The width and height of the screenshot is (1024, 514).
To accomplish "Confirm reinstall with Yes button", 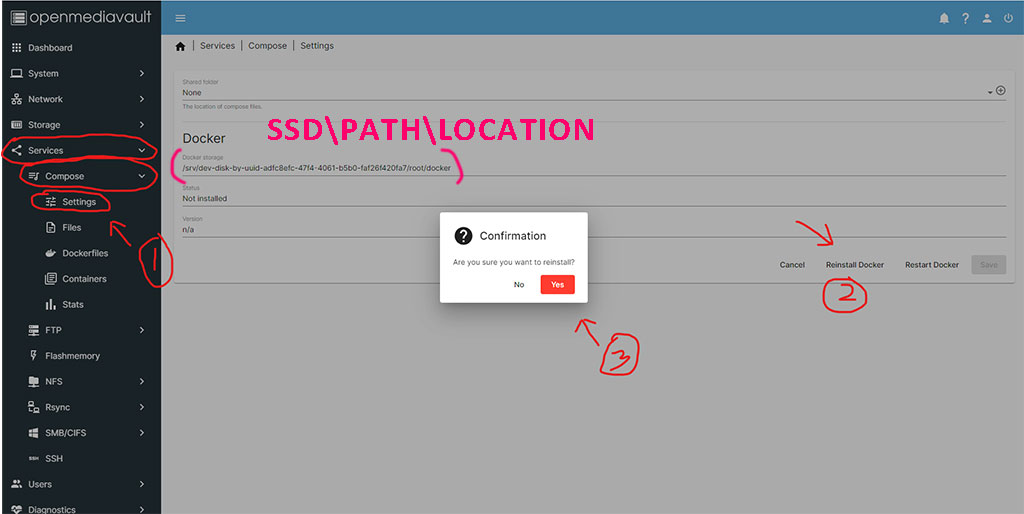I will (x=557, y=285).
